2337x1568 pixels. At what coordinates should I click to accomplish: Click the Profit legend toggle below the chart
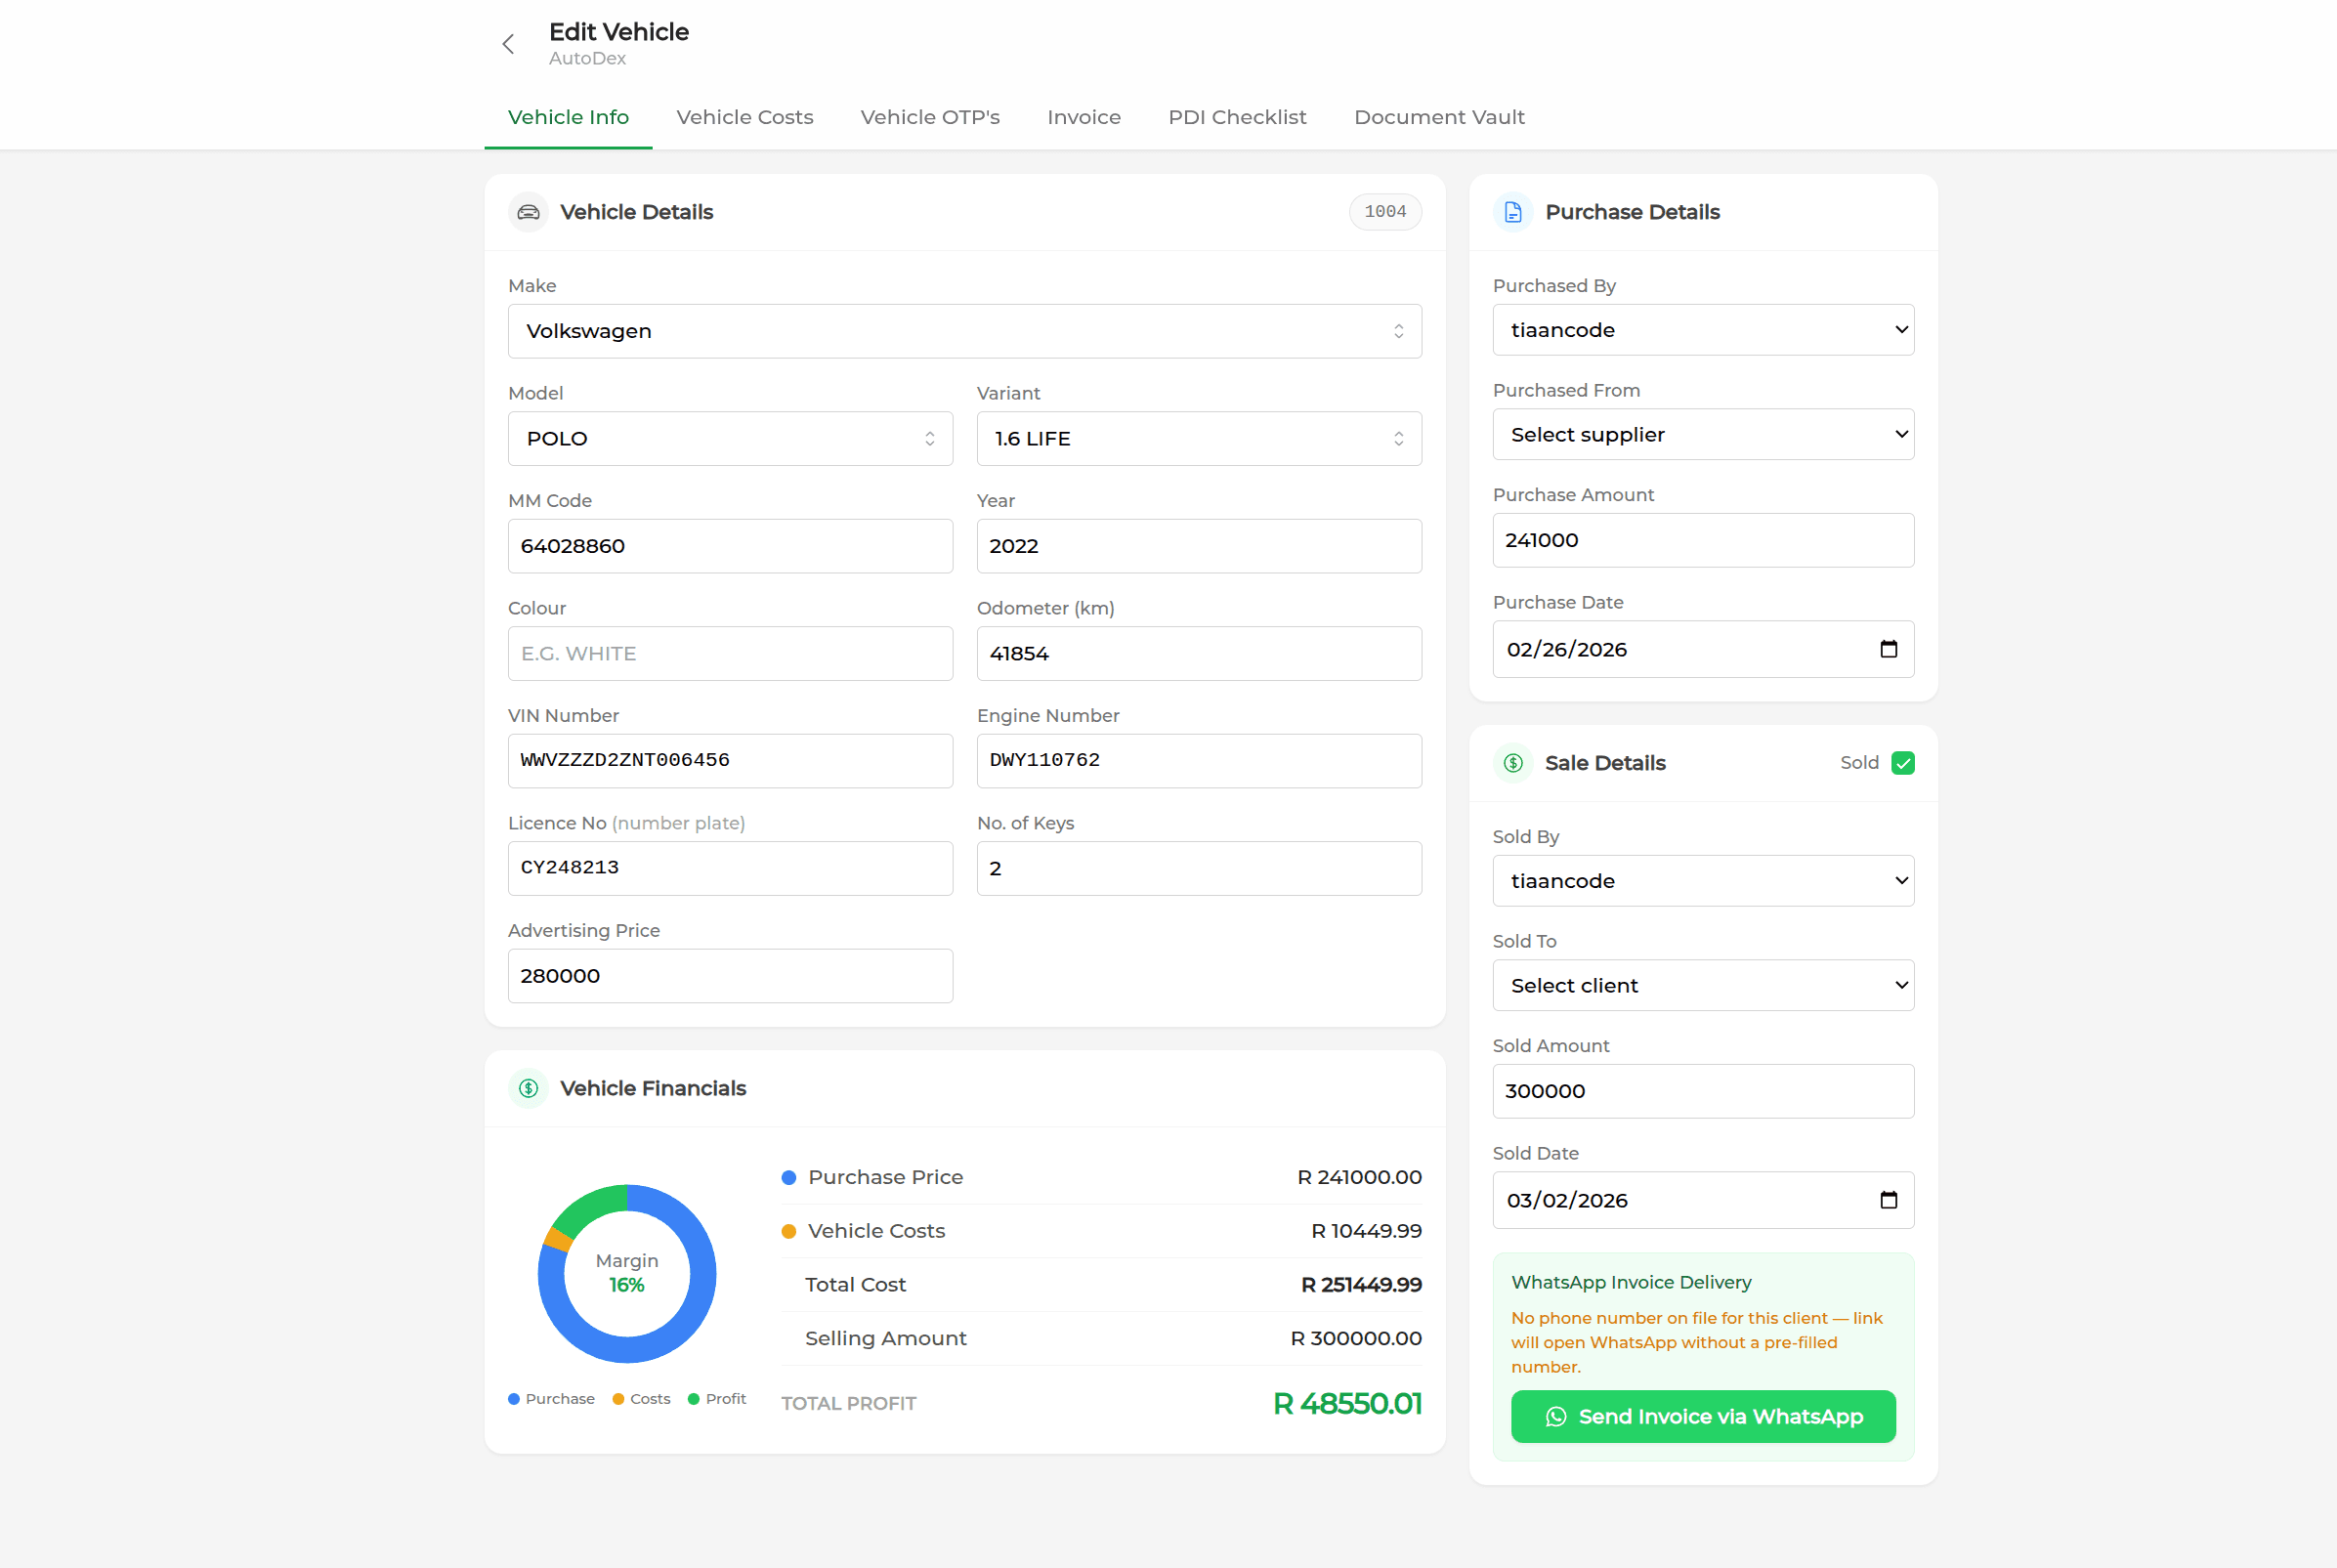pos(716,1398)
